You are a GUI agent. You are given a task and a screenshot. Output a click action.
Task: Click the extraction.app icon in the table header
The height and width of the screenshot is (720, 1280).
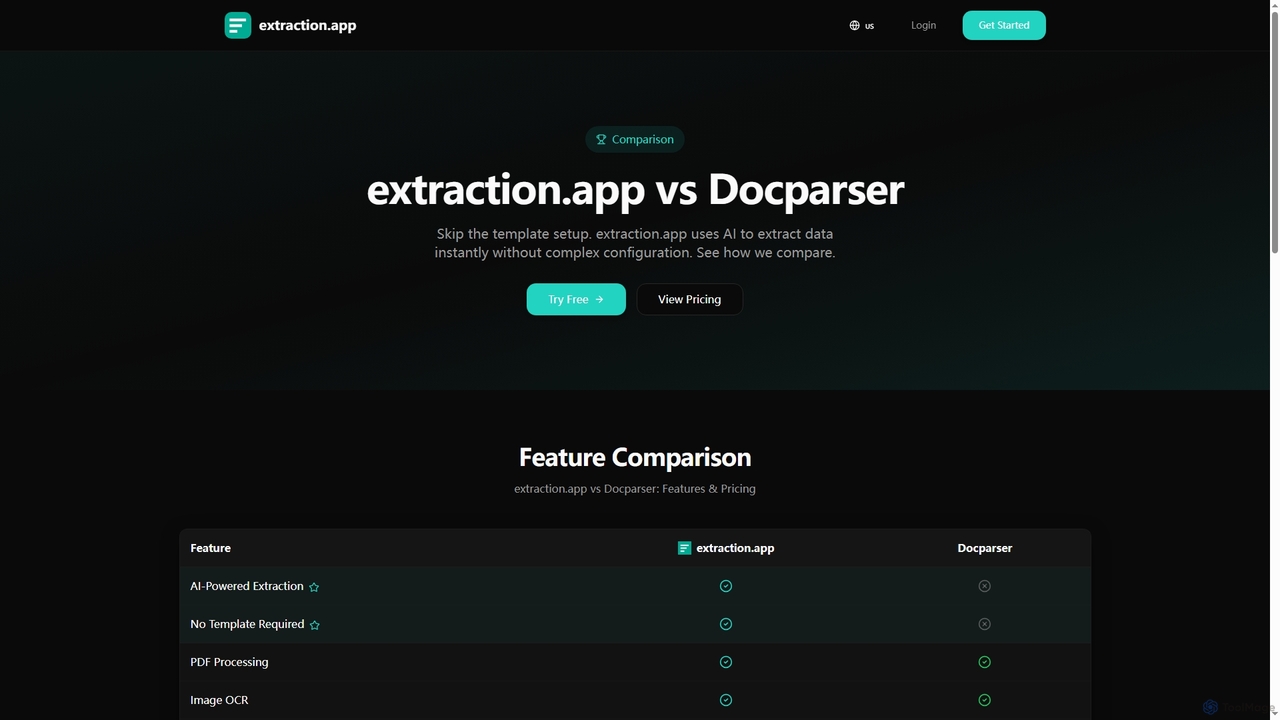tap(684, 548)
